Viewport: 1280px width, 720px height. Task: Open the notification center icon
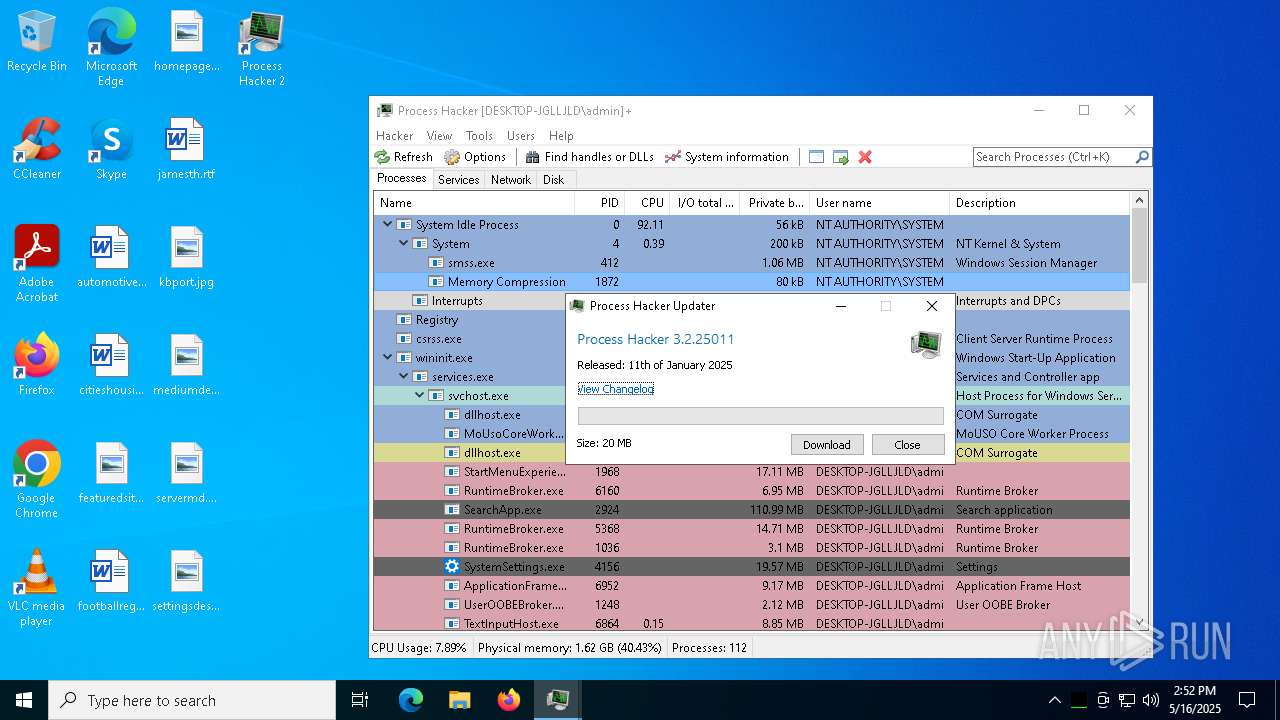click(x=1247, y=700)
